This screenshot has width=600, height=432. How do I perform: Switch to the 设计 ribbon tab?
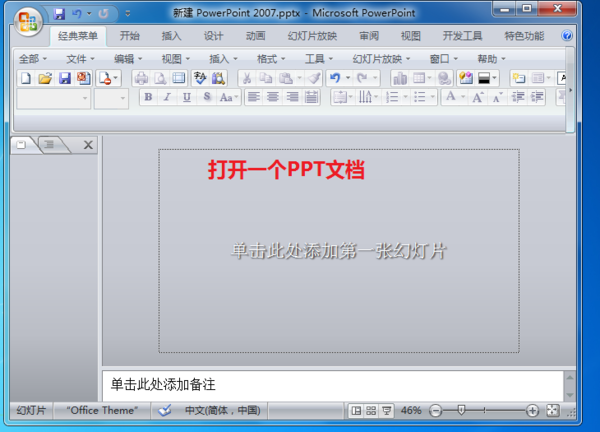tap(213, 36)
